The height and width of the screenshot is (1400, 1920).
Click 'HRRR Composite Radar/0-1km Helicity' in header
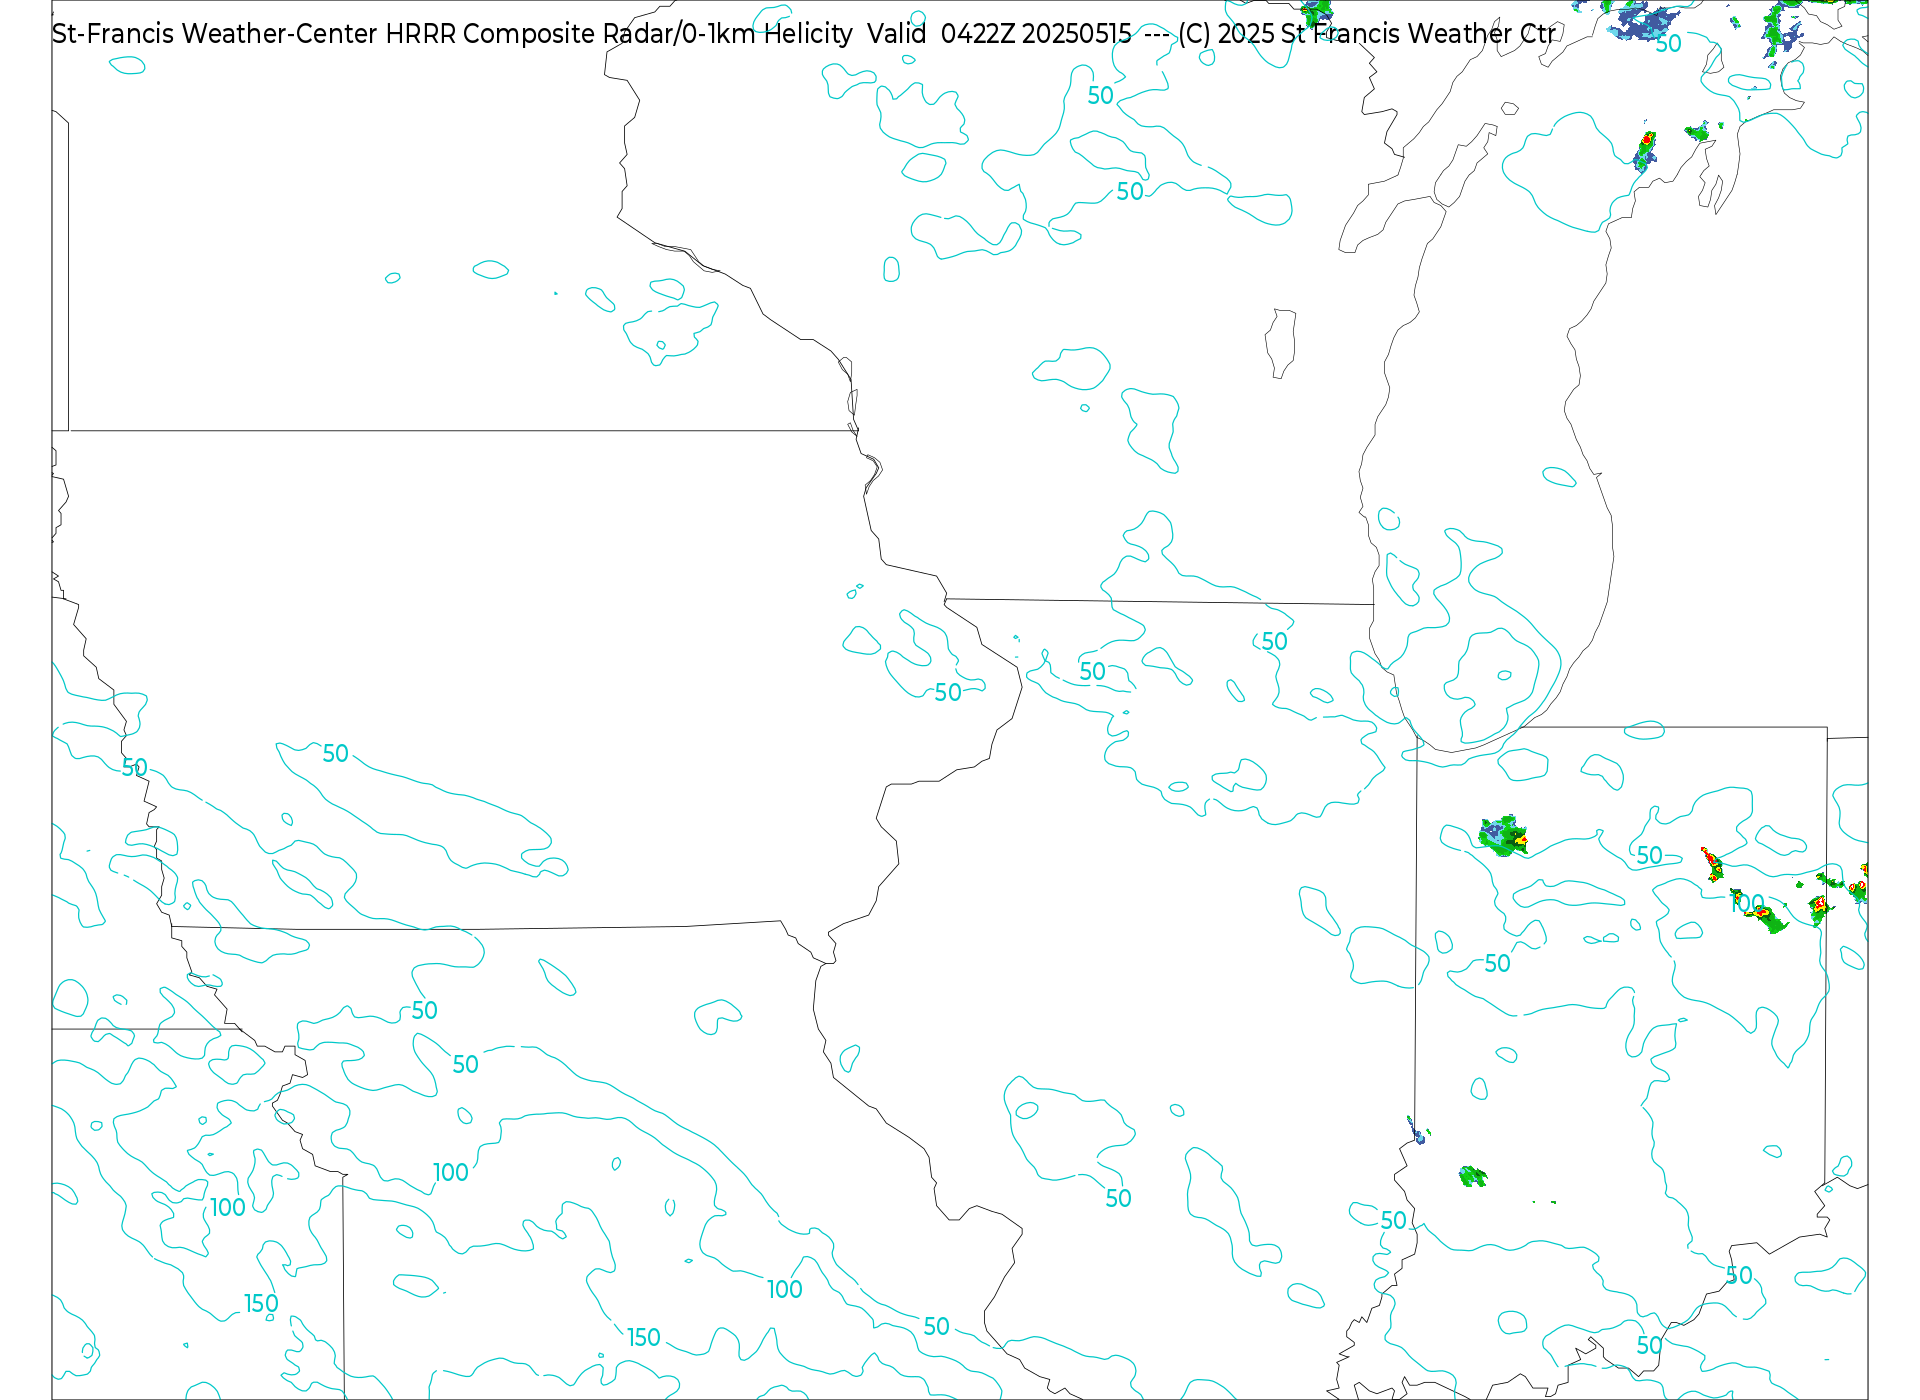point(619,34)
